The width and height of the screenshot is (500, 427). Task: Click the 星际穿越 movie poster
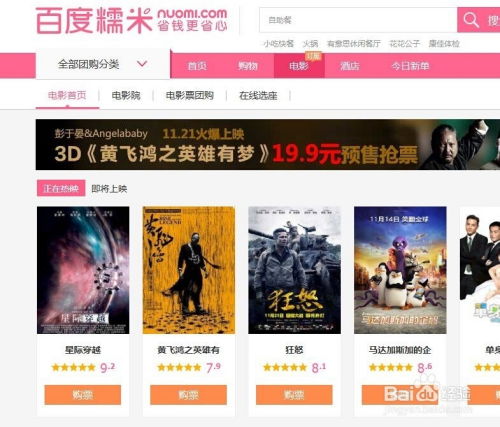83,270
